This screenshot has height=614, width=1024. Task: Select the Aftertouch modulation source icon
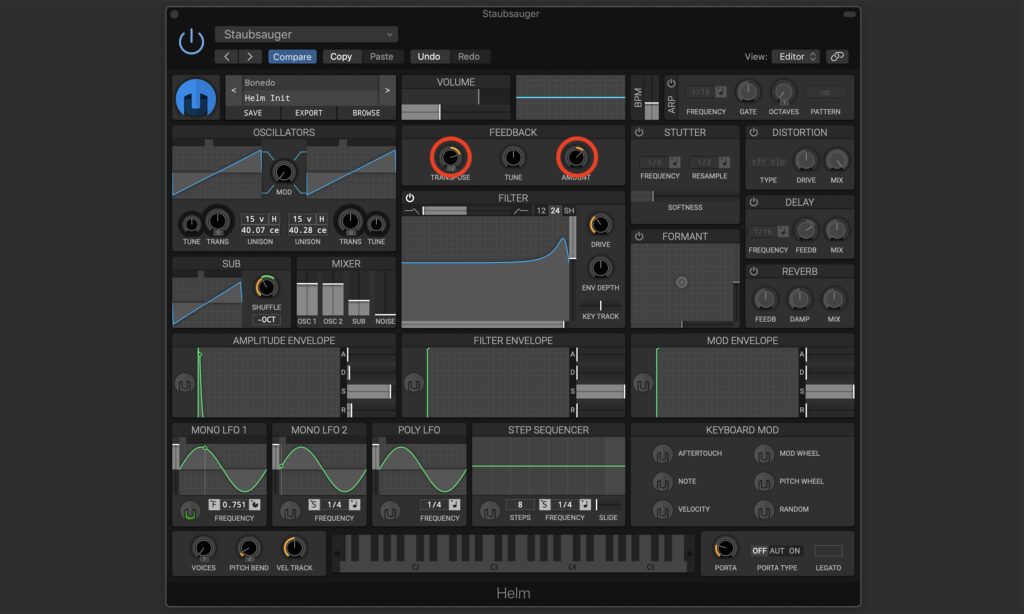point(662,454)
